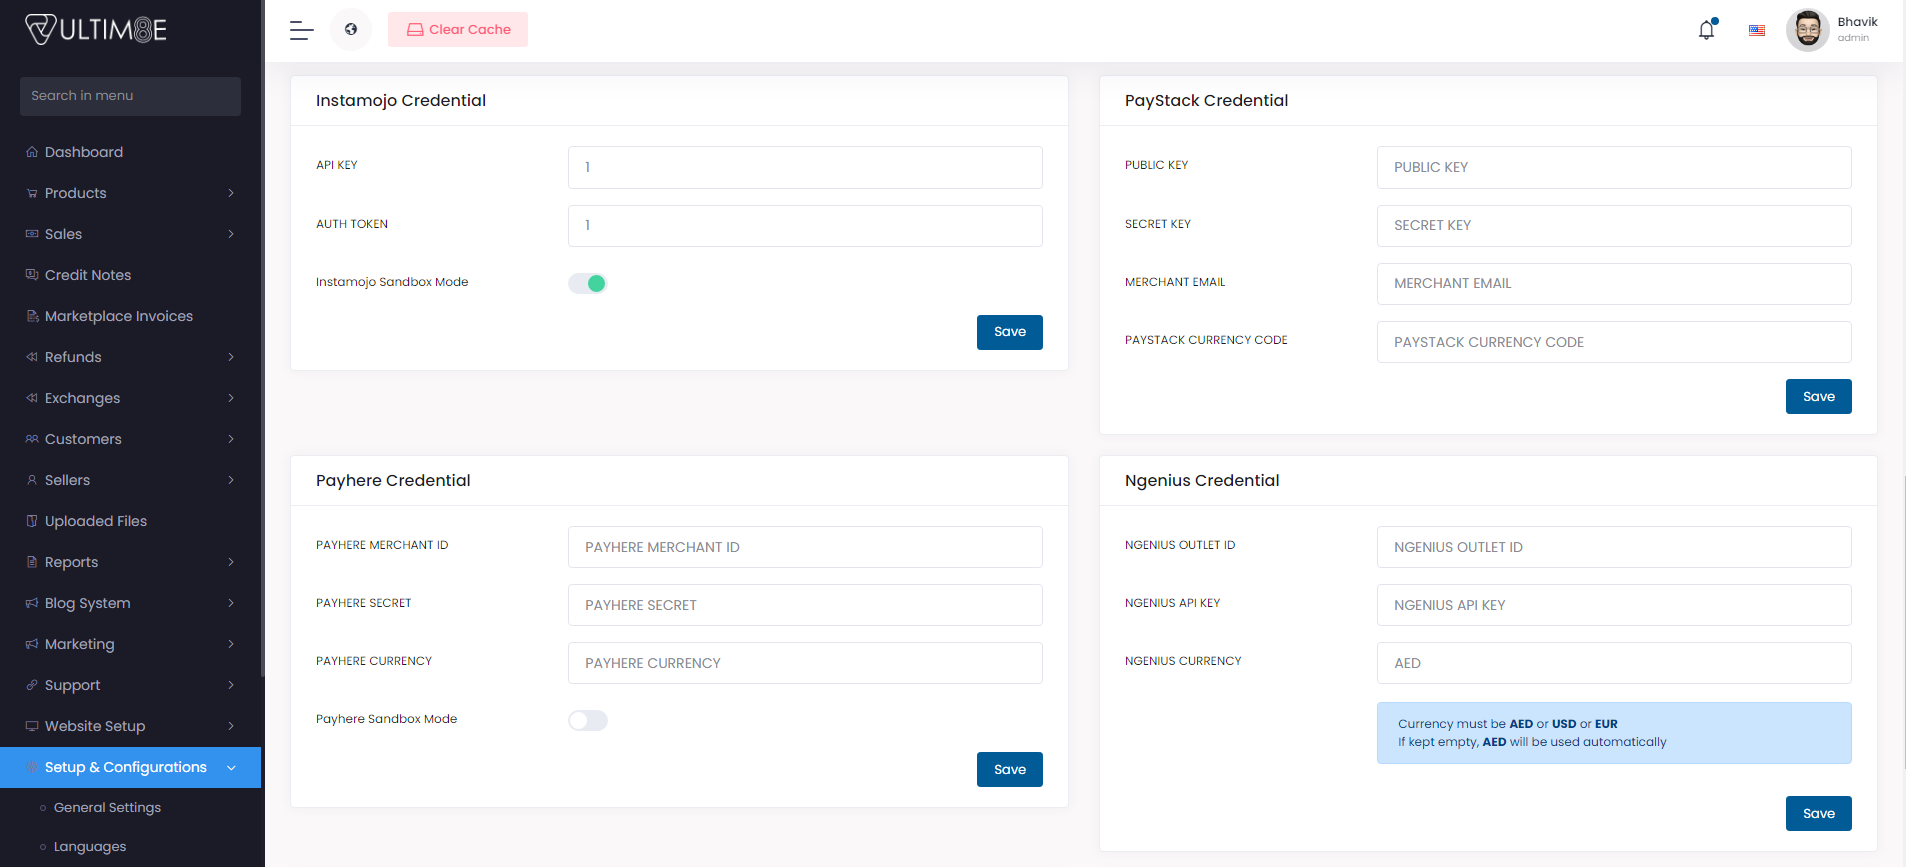Click the NGENIUS CURRENCY field
The image size is (1906, 867).
(x=1614, y=663)
